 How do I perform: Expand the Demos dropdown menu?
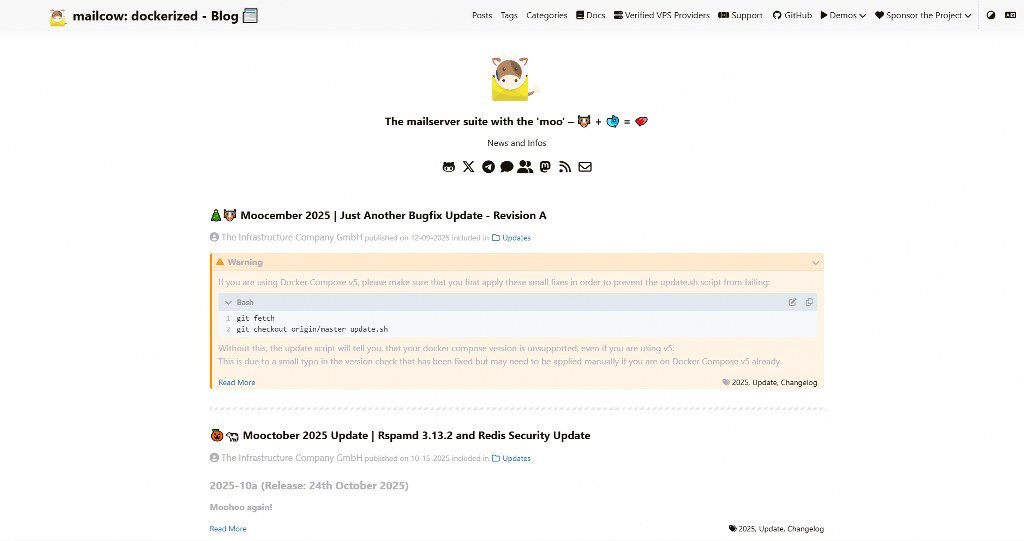tap(843, 15)
